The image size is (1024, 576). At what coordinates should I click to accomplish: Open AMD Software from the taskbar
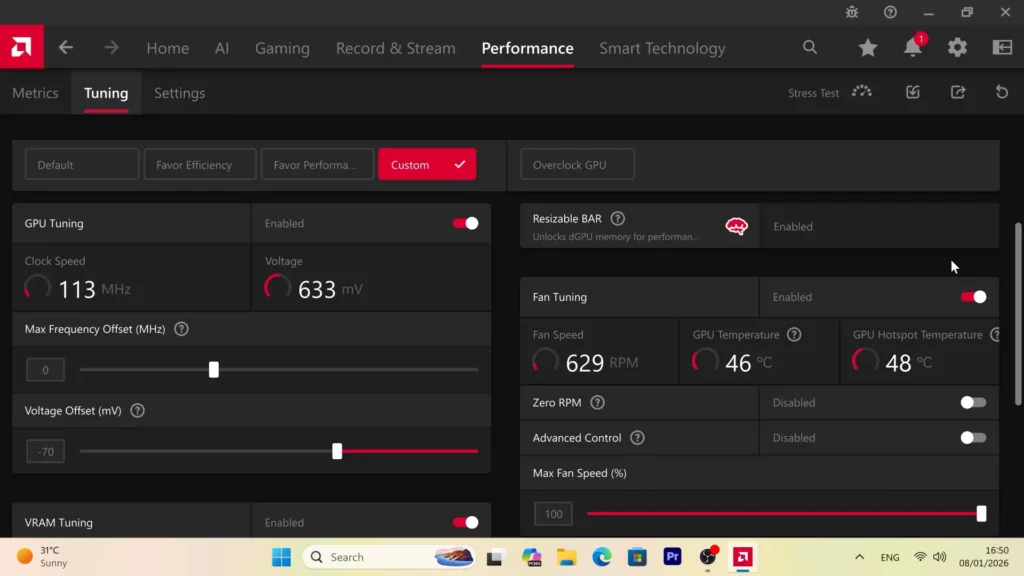click(x=743, y=557)
